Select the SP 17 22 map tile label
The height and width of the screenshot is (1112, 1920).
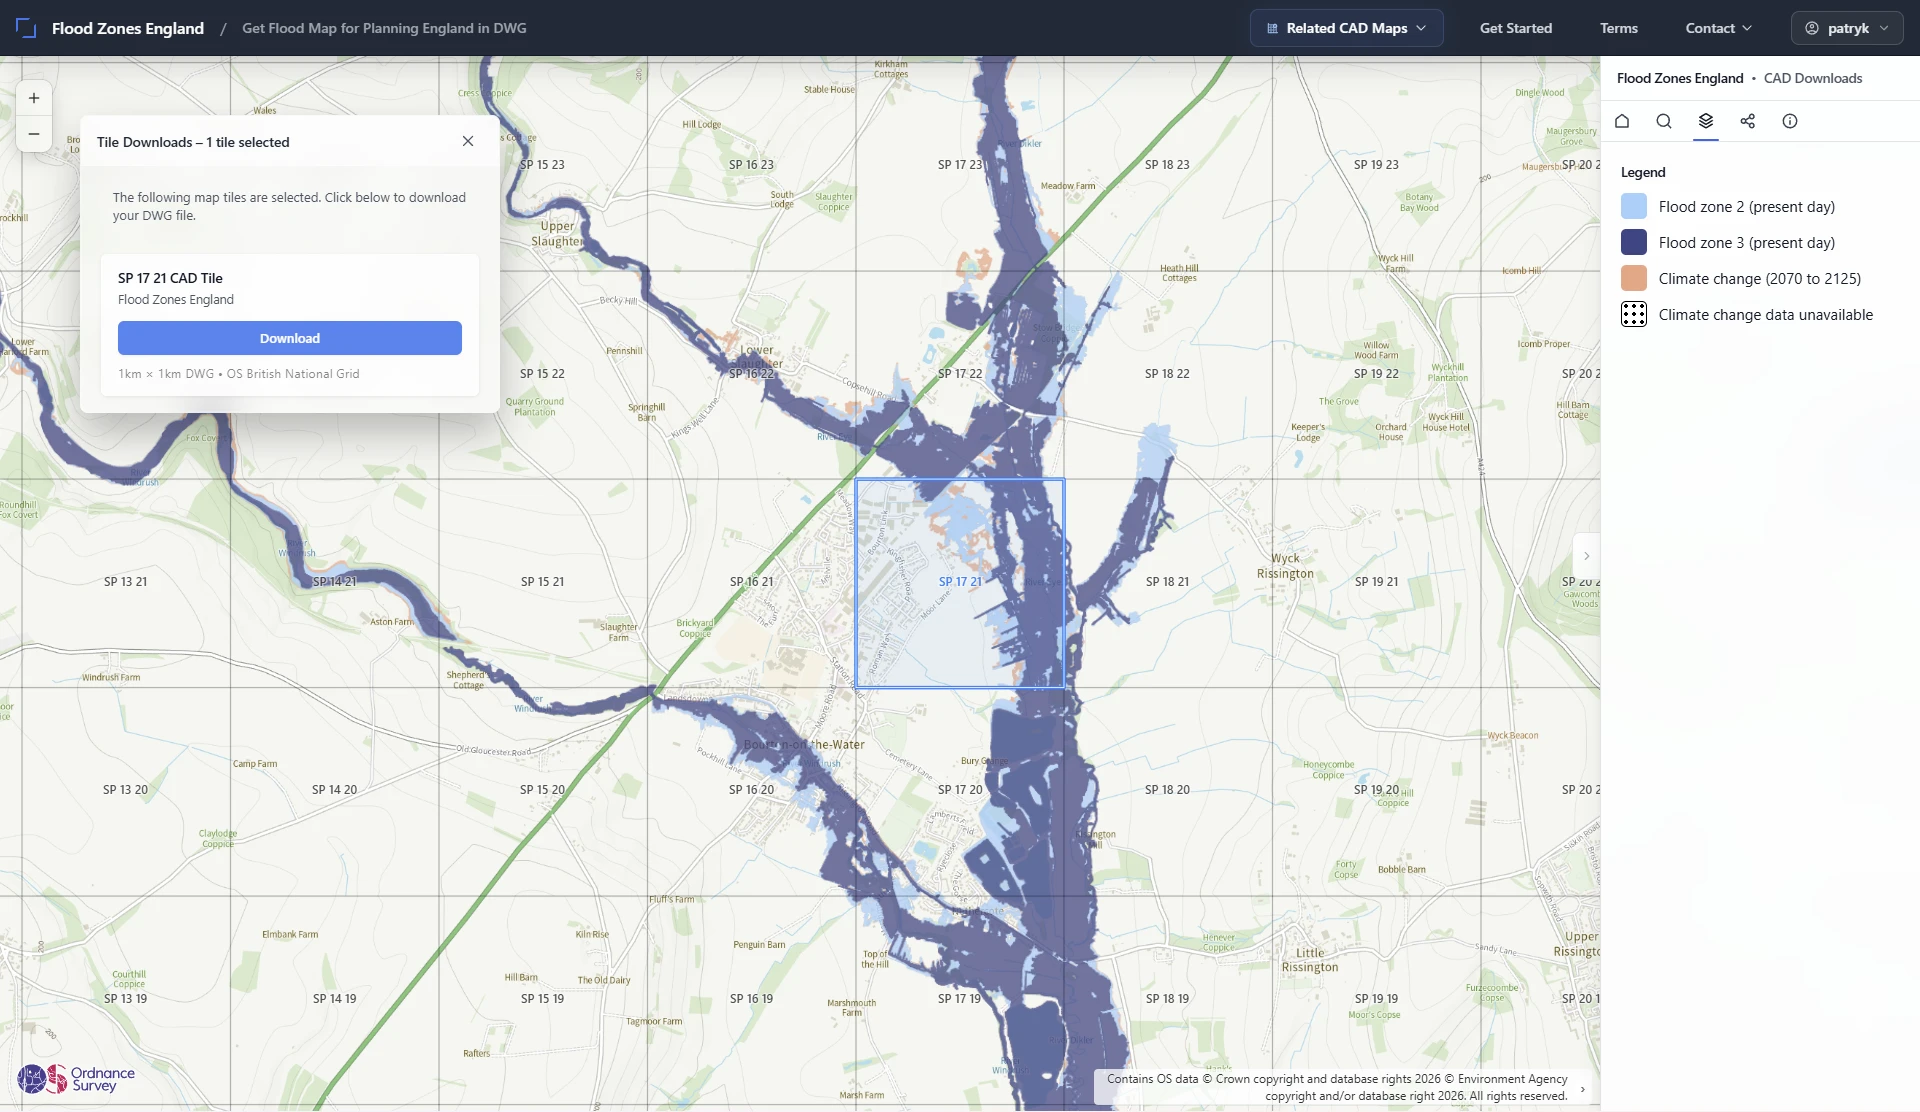point(960,374)
